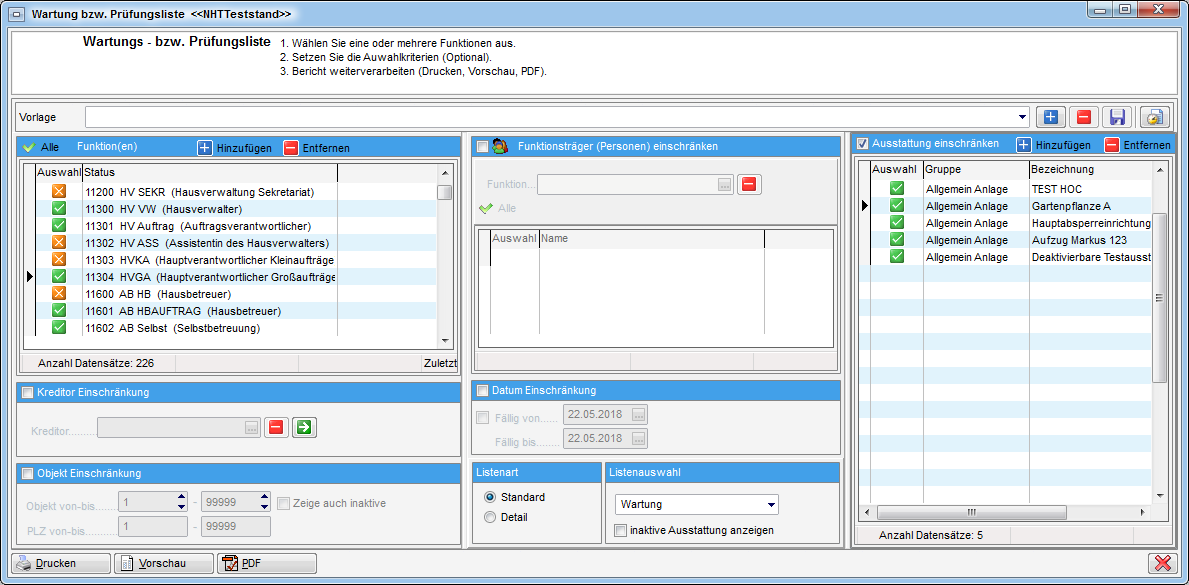1189x585 pixels.
Task: Expand the Vorlage dropdown list
Action: [x=1022, y=117]
